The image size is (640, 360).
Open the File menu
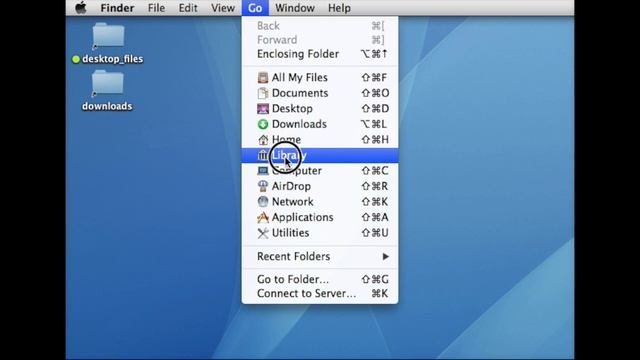click(x=156, y=8)
